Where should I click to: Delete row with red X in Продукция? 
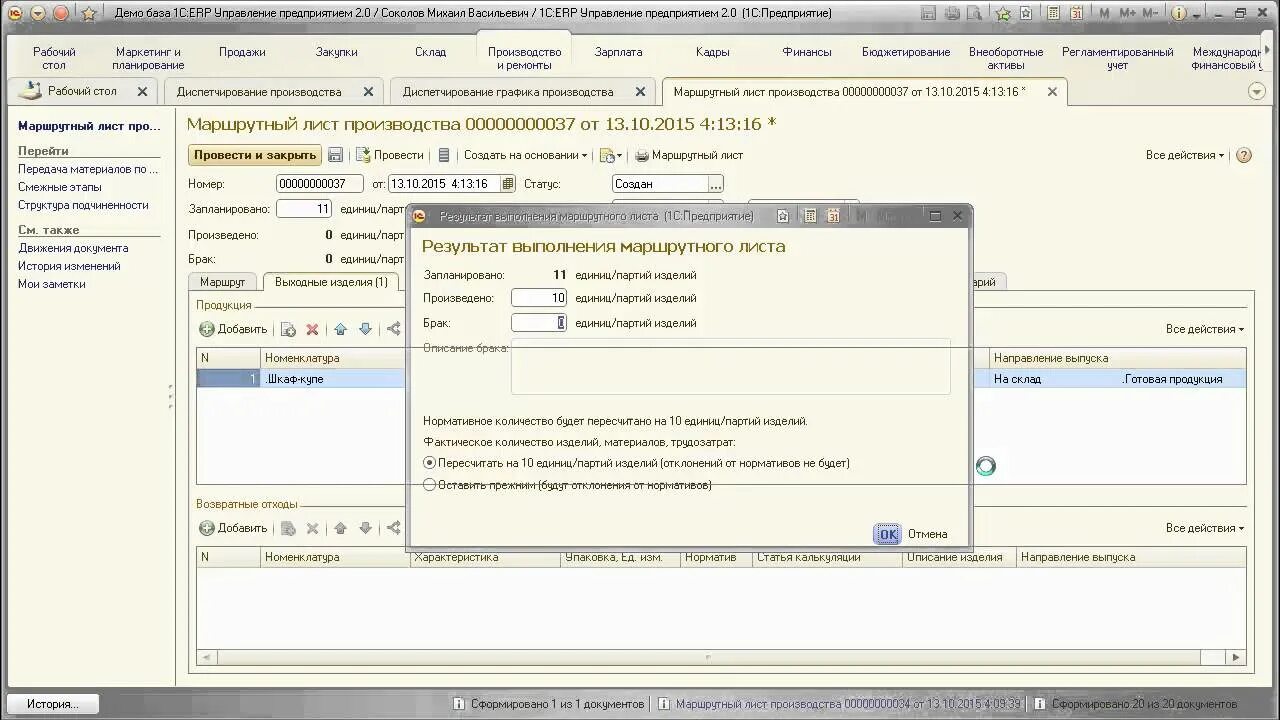click(x=312, y=329)
